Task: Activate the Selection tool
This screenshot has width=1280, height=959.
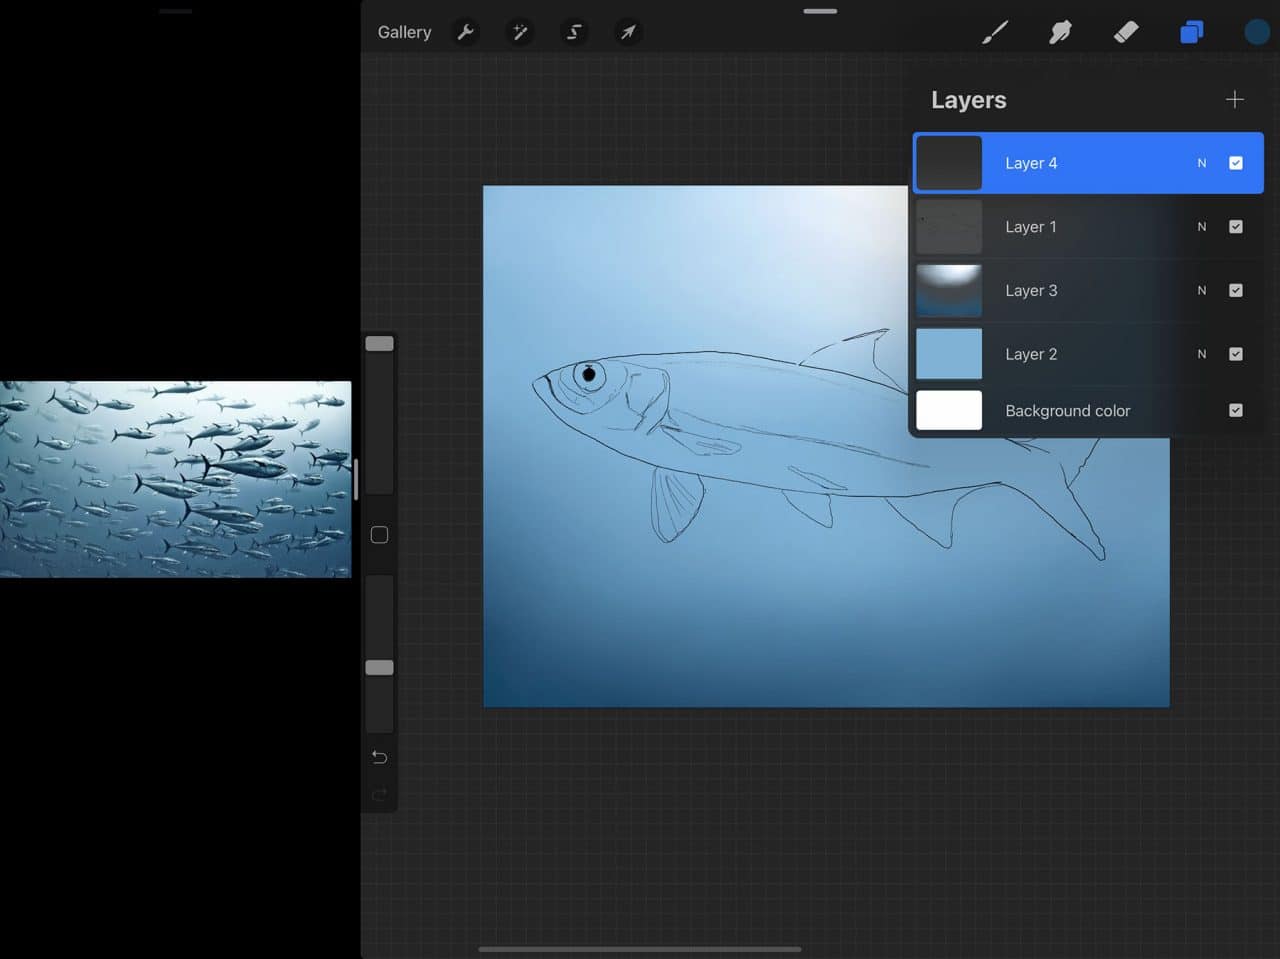Action: click(x=573, y=32)
